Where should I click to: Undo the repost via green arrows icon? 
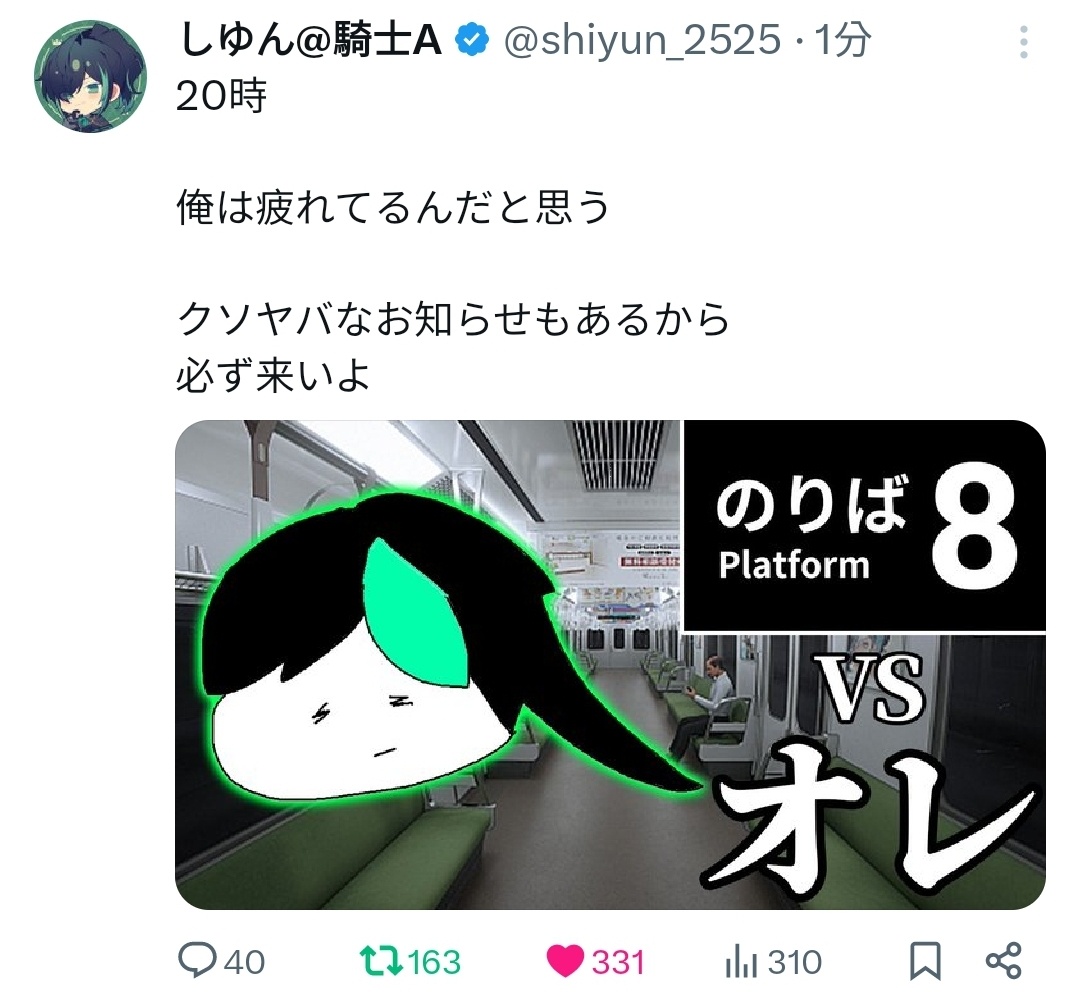click(x=381, y=960)
